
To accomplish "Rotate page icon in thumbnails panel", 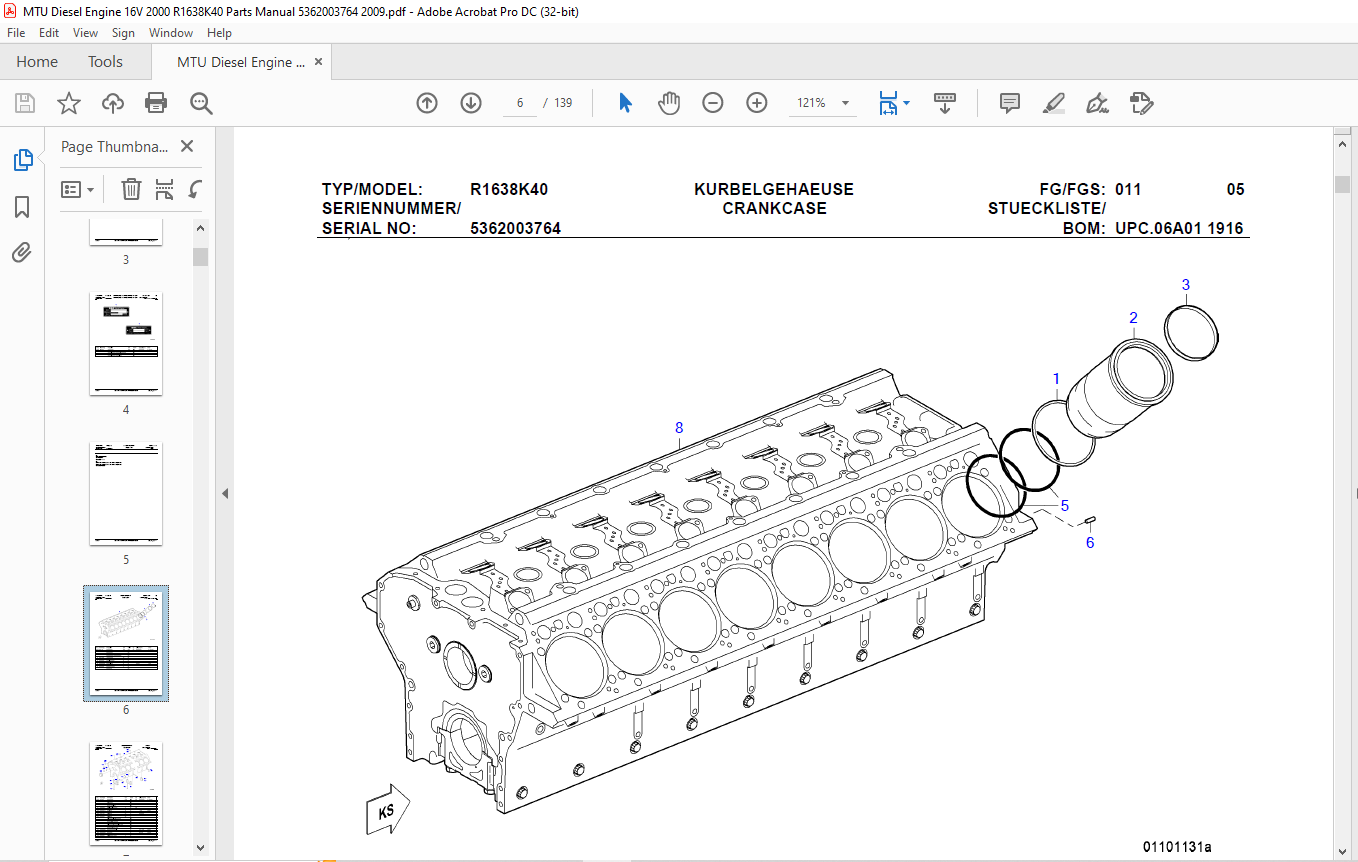I will coord(196,189).
